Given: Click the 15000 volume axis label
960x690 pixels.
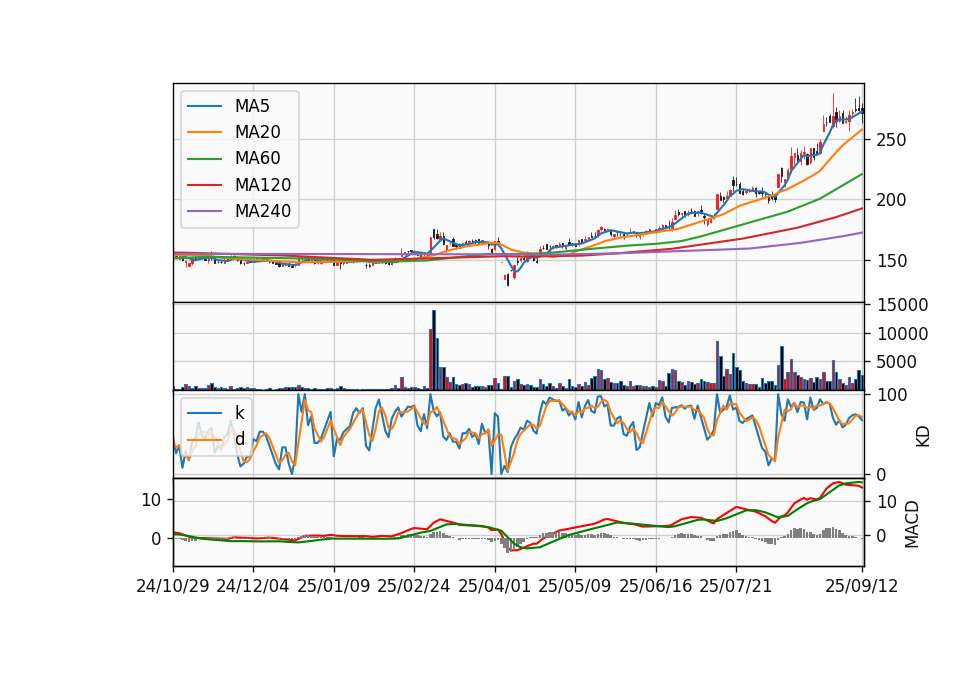Looking at the screenshot, I should point(902,305).
